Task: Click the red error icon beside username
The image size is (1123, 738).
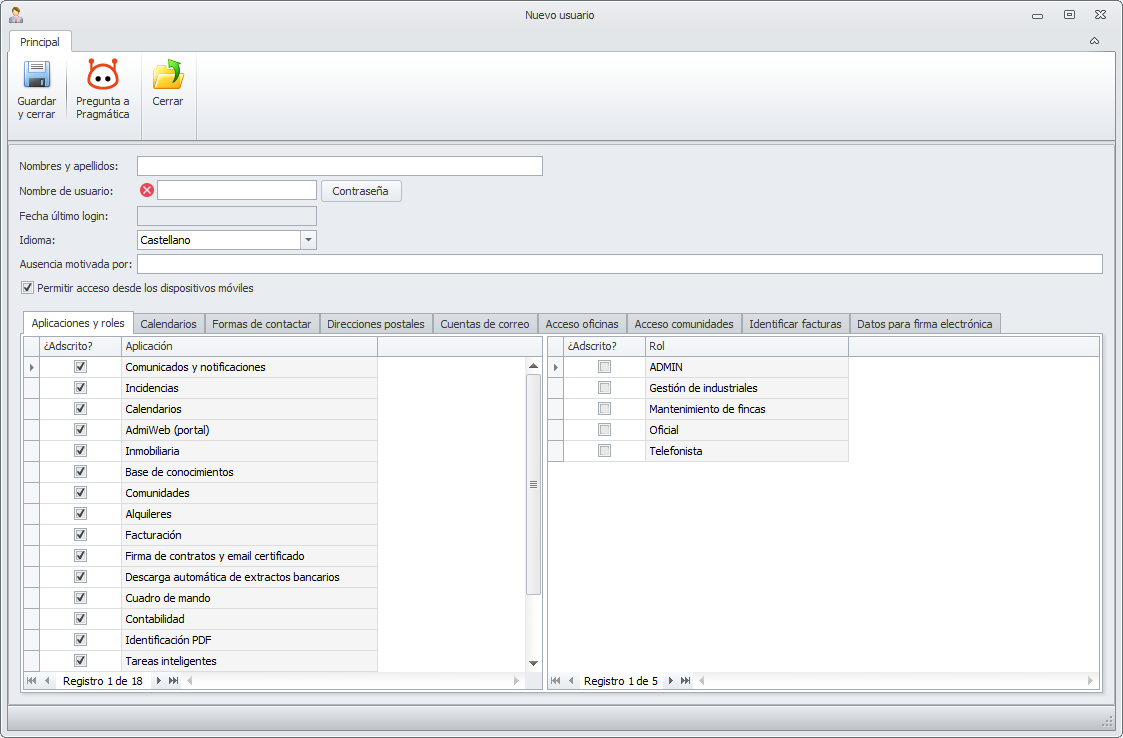Action: [147, 190]
